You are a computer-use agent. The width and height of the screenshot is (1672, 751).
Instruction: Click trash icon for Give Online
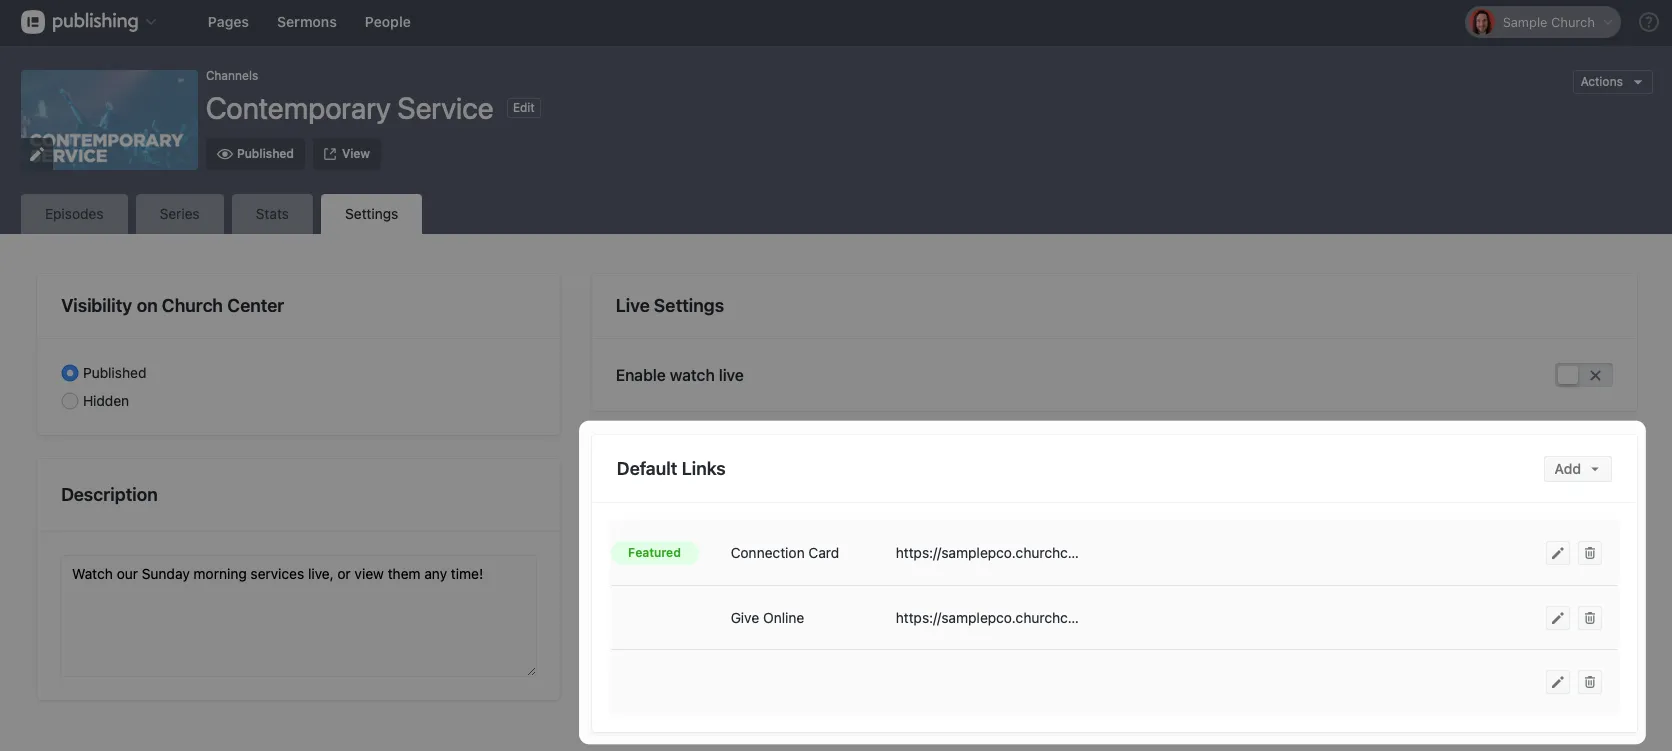(x=1589, y=618)
